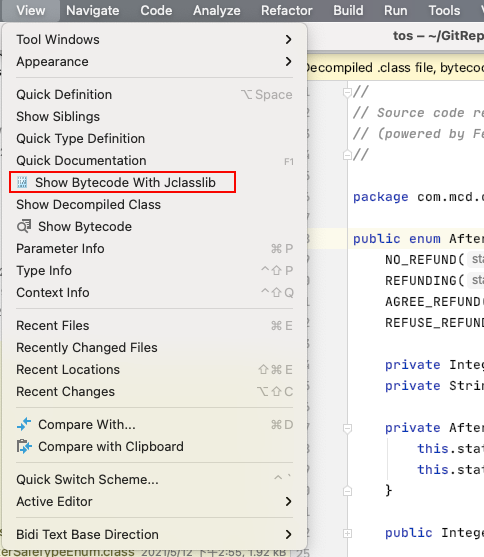Click the Compare With arrows icon
Image resolution: width=484 pixels, height=557 pixels.
24,424
